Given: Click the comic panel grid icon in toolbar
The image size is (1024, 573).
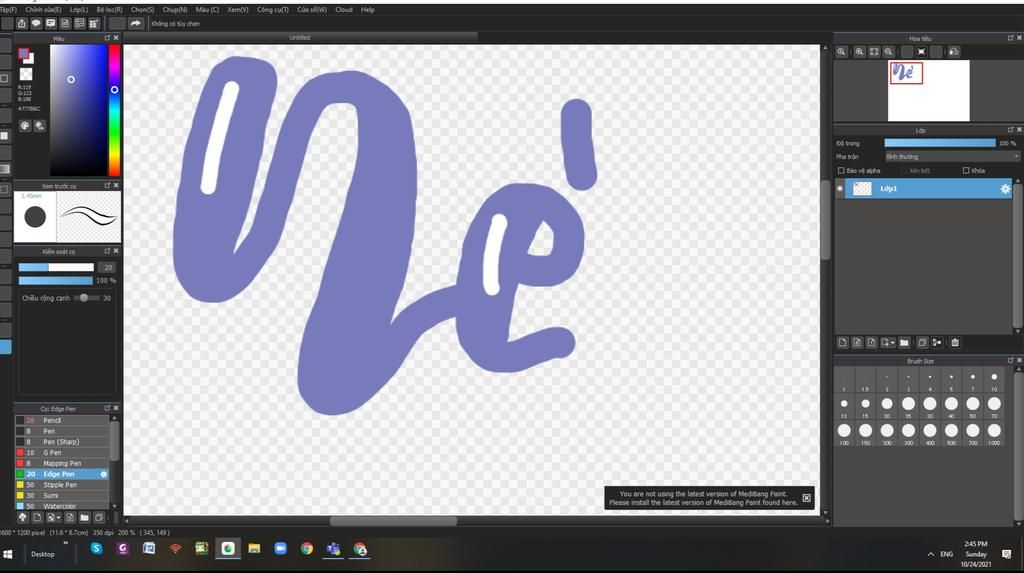Looking at the screenshot, I should pyautogui.click(x=93, y=24).
